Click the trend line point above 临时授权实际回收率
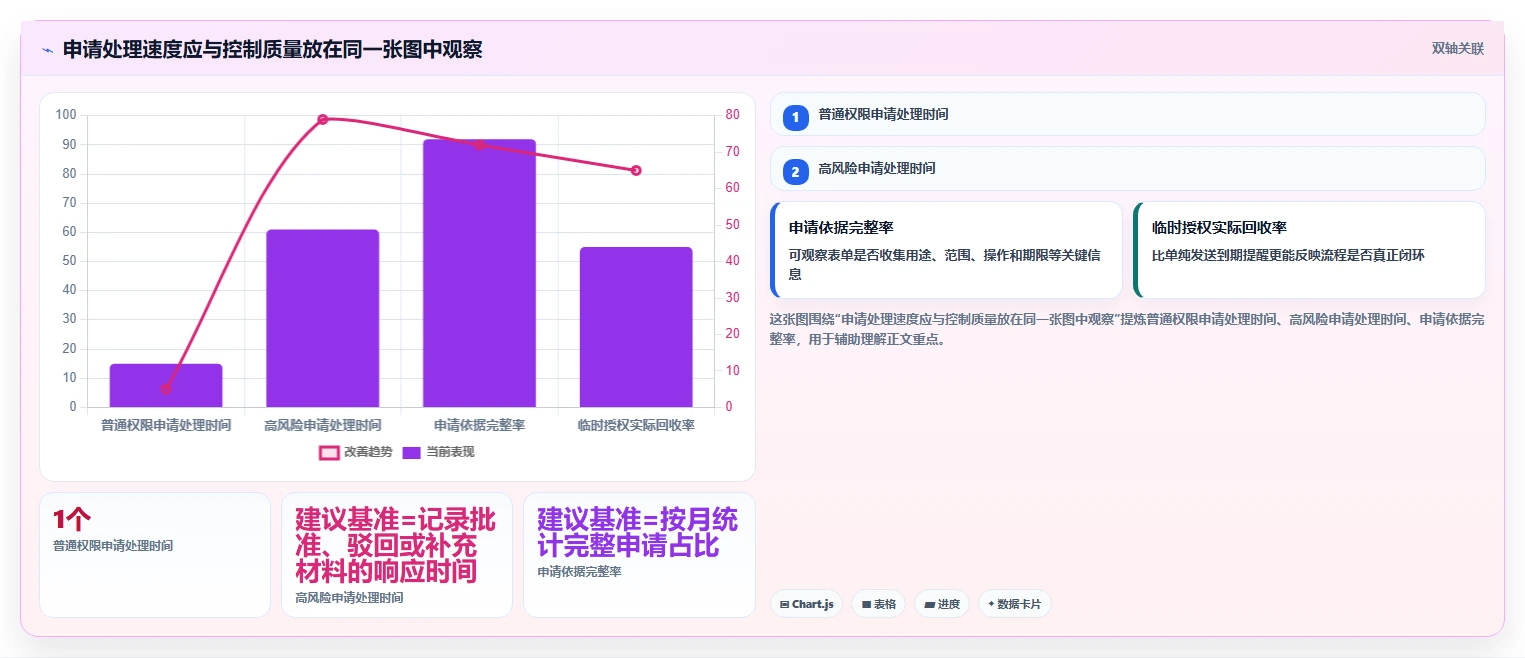Screen dimensions: 1525x658 click(x=636, y=170)
